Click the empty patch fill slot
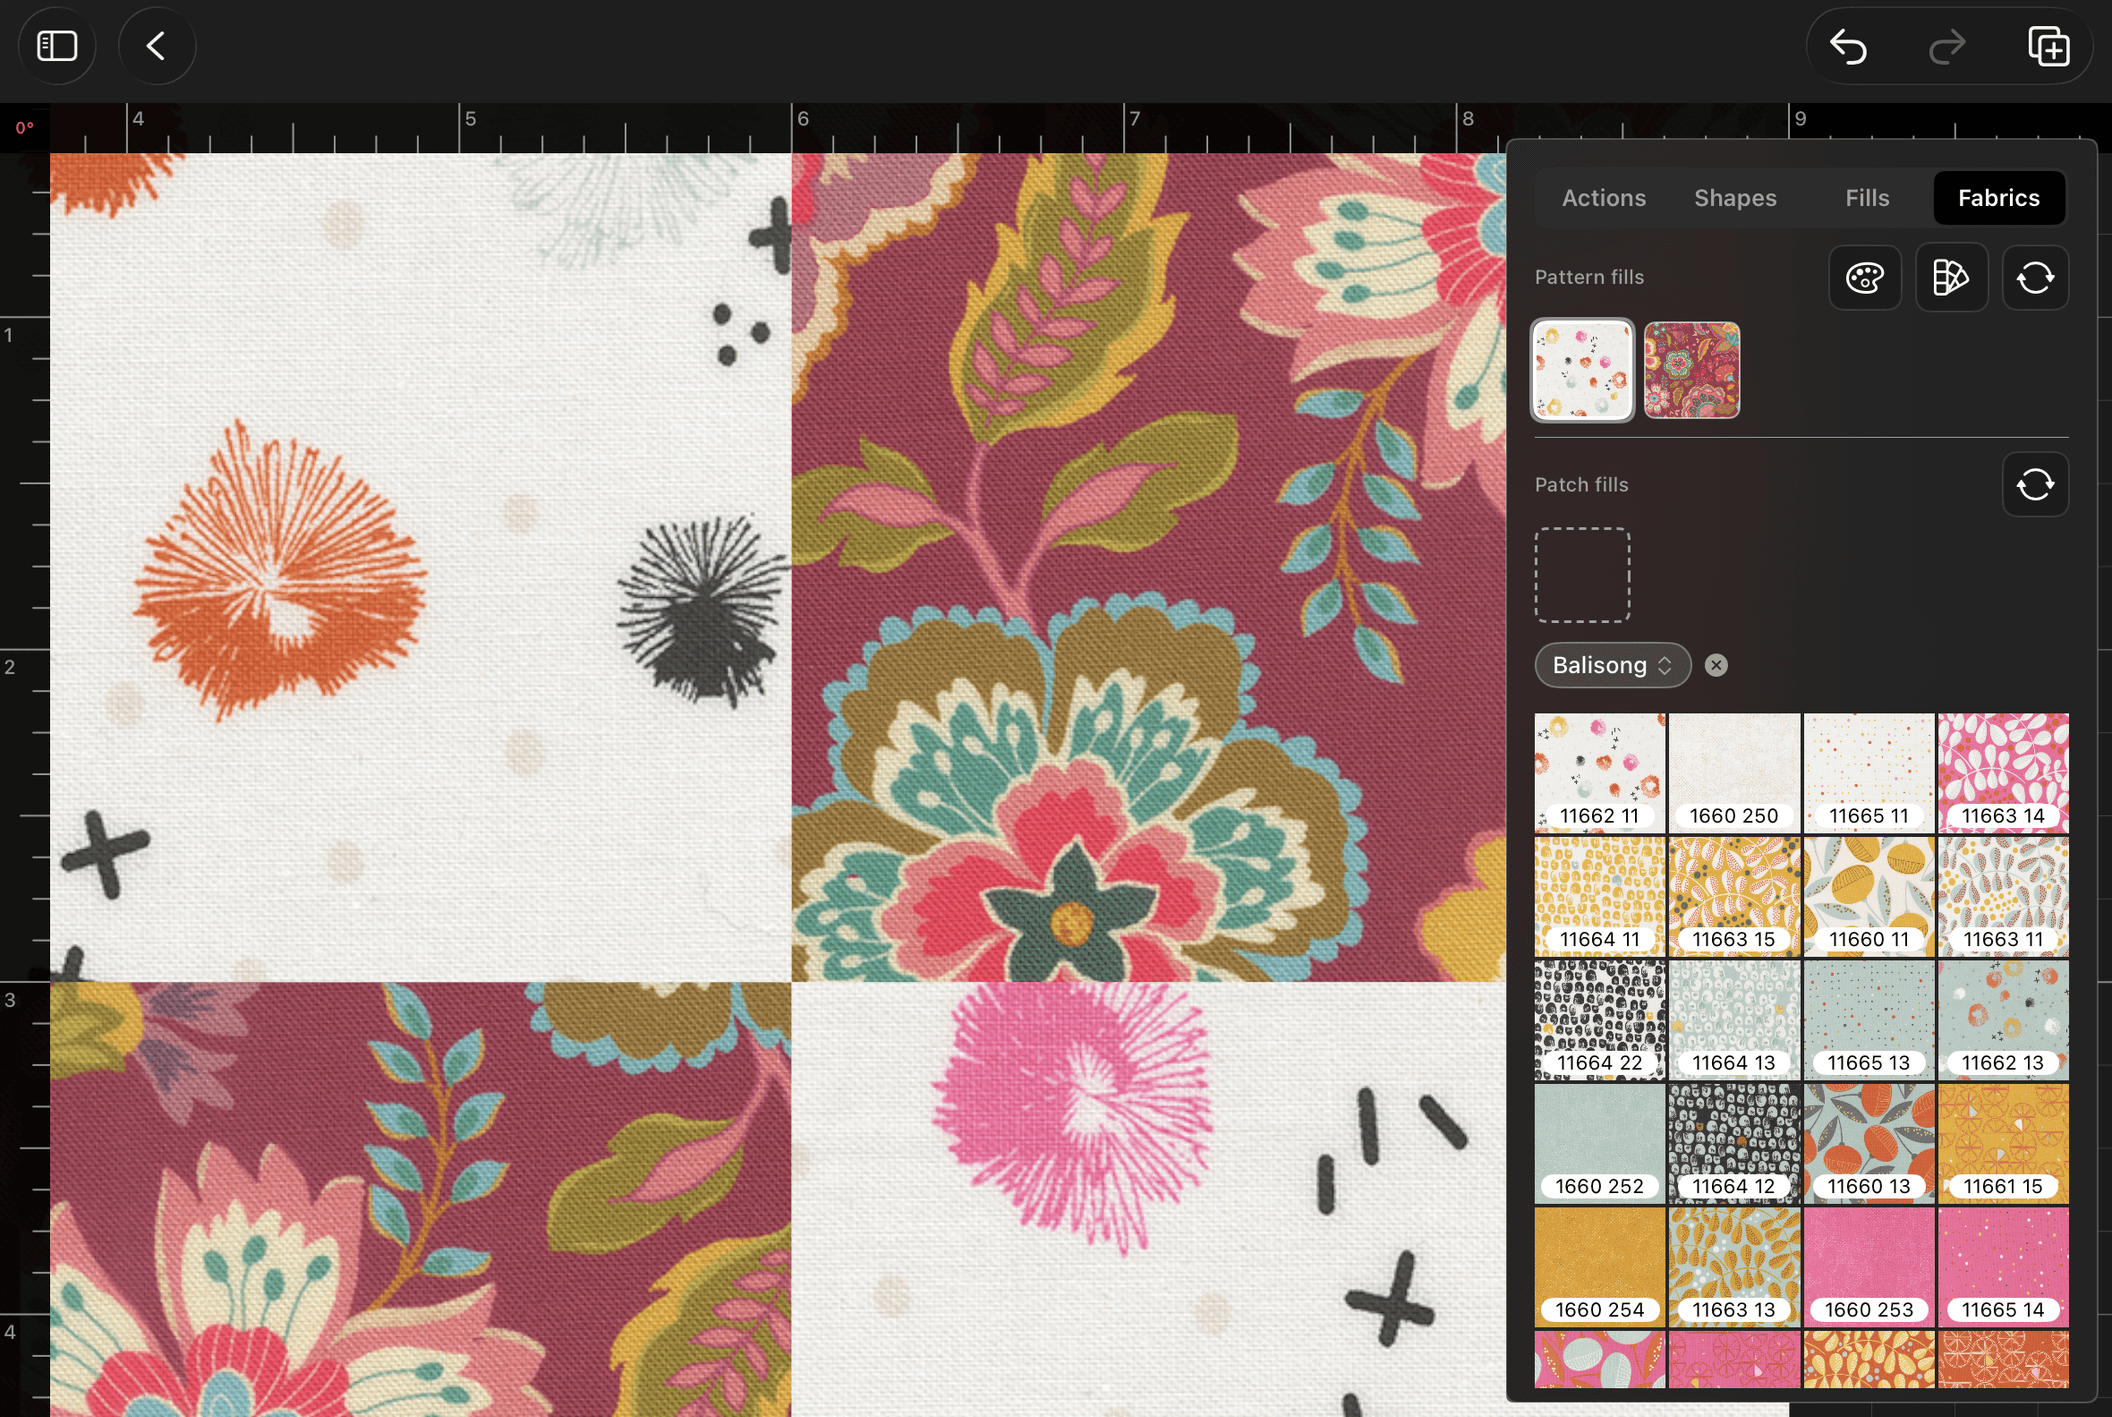 (x=1583, y=575)
